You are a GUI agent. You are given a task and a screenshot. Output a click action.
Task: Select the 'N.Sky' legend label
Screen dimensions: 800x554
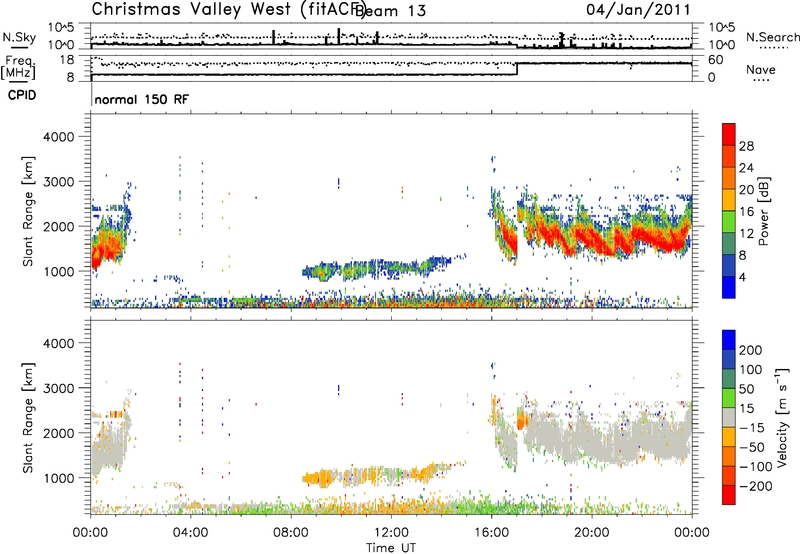[x=19, y=37]
